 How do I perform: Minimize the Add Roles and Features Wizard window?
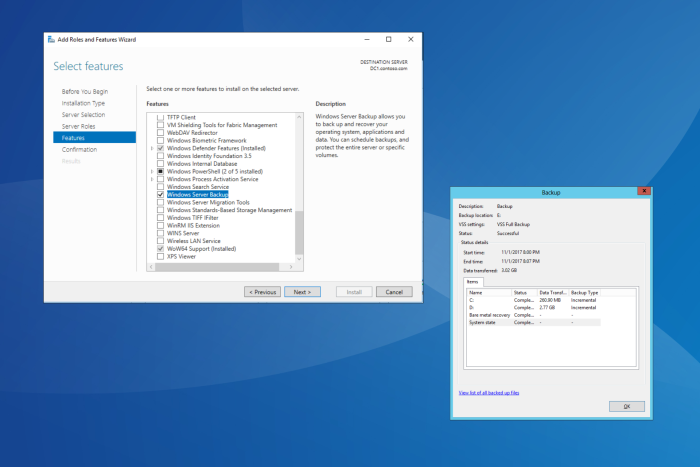pyautogui.click(x=367, y=39)
